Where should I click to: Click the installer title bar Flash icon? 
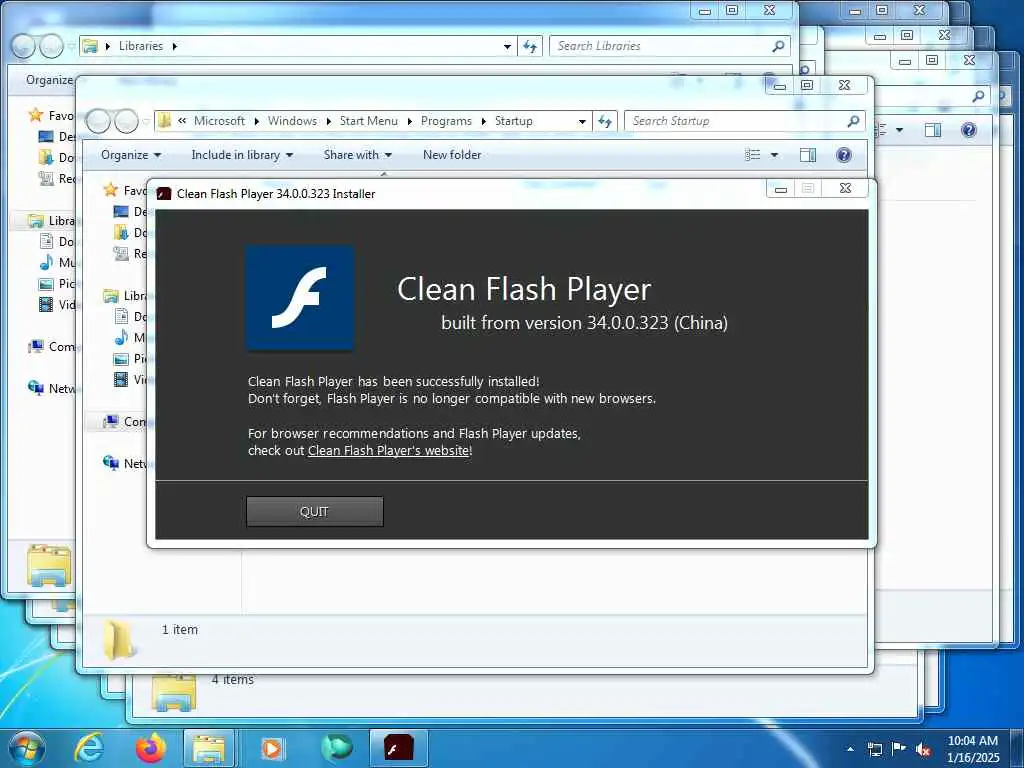click(164, 193)
